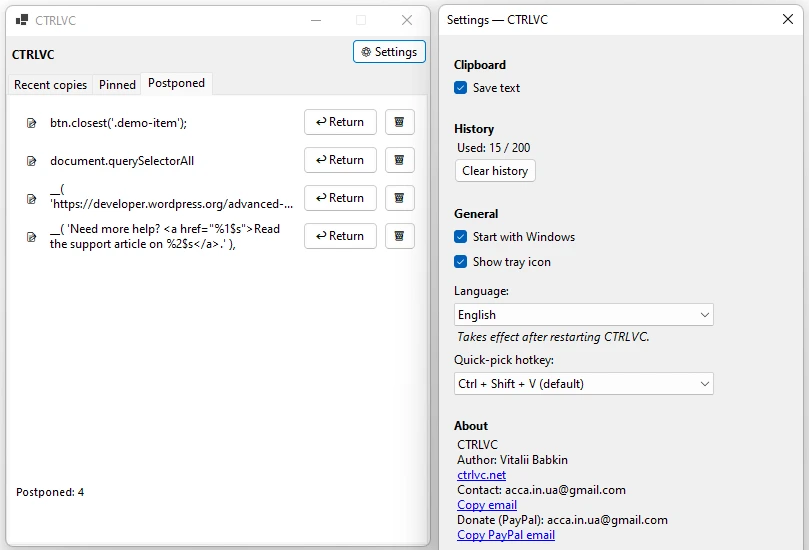
Task: Disable Start with Windows
Action: tap(461, 237)
